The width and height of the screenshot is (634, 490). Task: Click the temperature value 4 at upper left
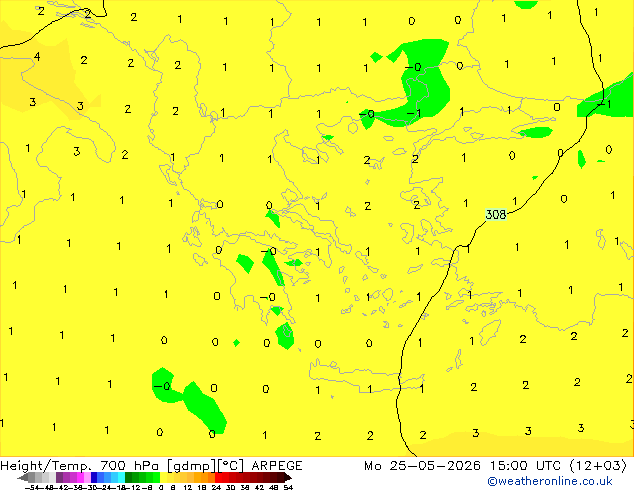pyautogui.click(x=37, y=57)
